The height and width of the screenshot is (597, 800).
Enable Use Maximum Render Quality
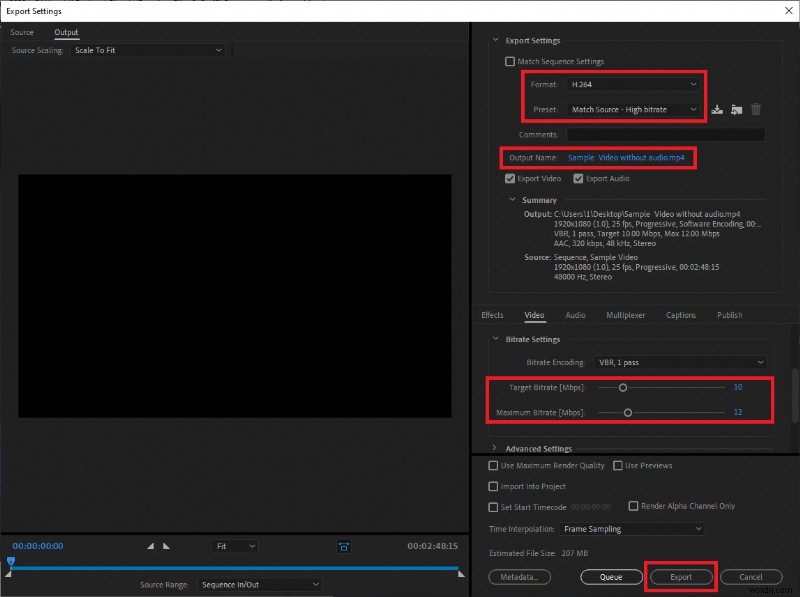coord(493,465)
